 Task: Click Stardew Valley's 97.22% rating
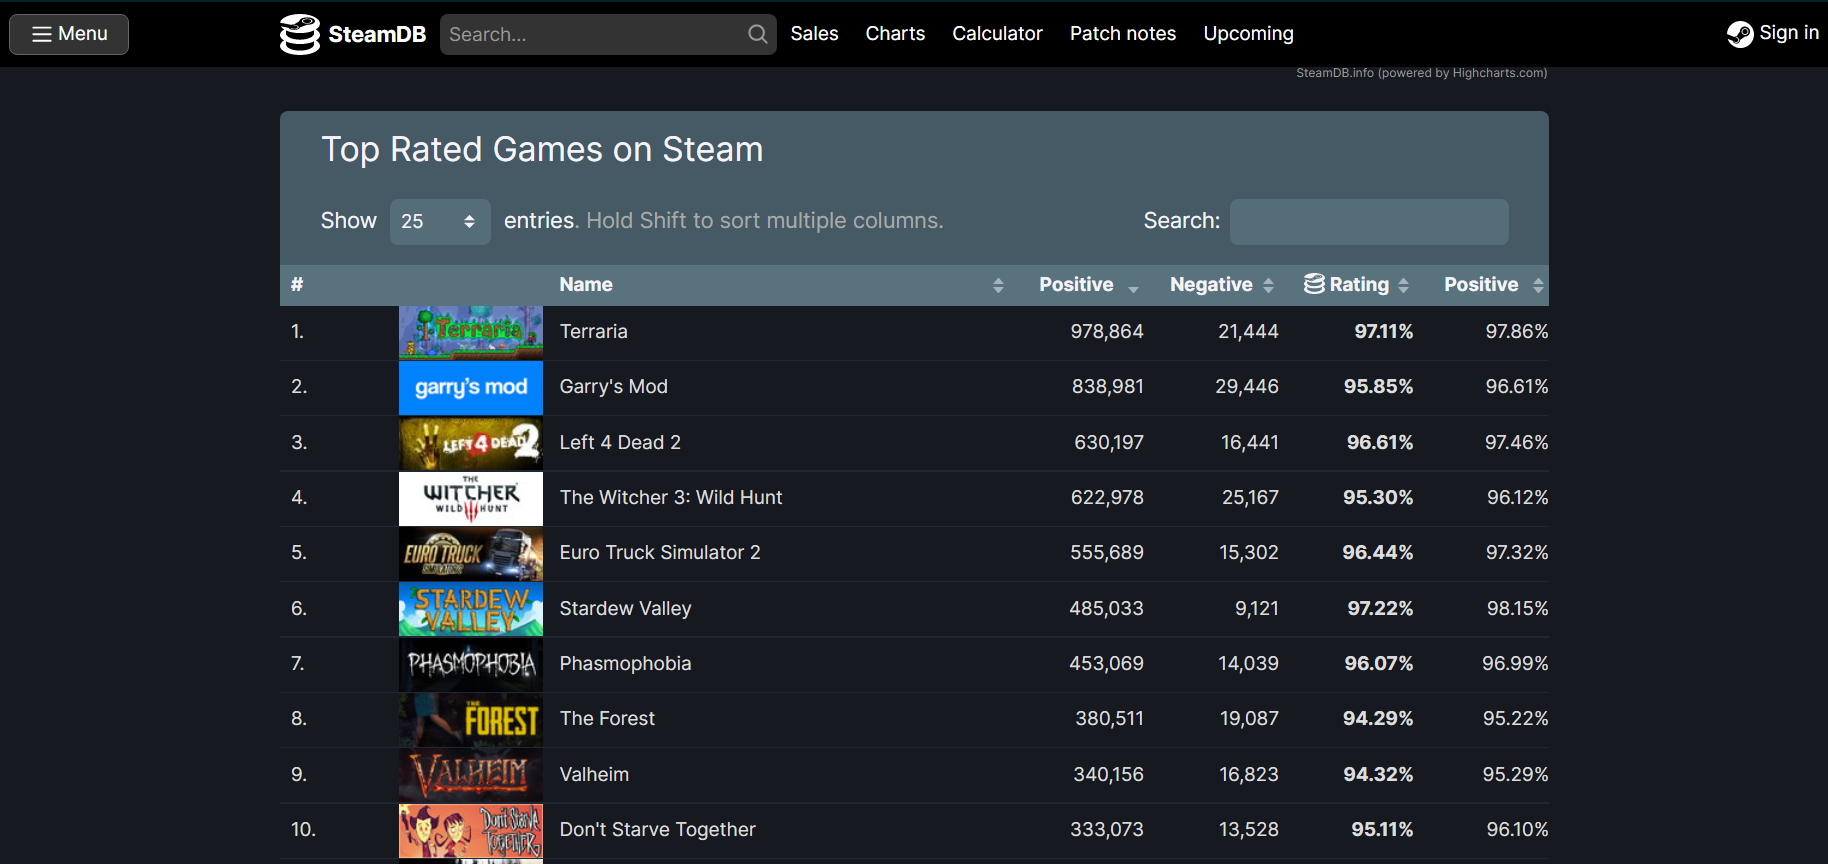click(1380, 608)
